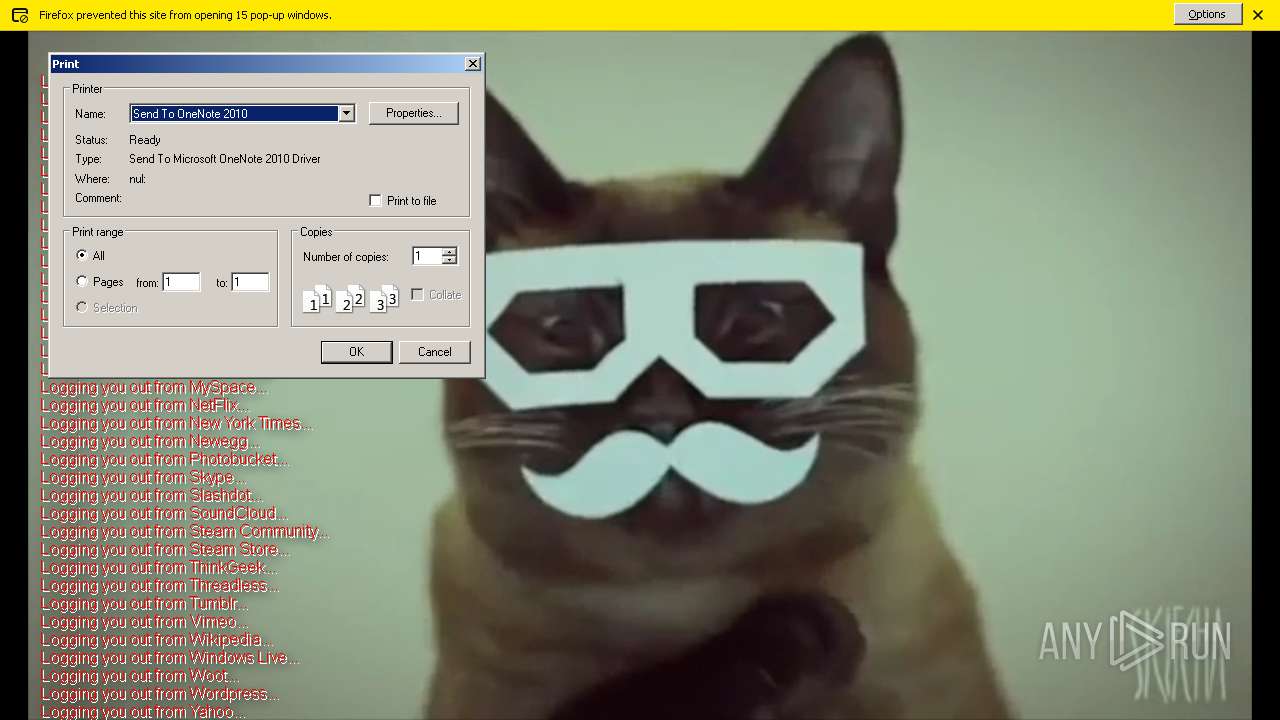Enable Print to file checkbox
This screenshot has height=720, width=1280.
click(x=375, y=201)
